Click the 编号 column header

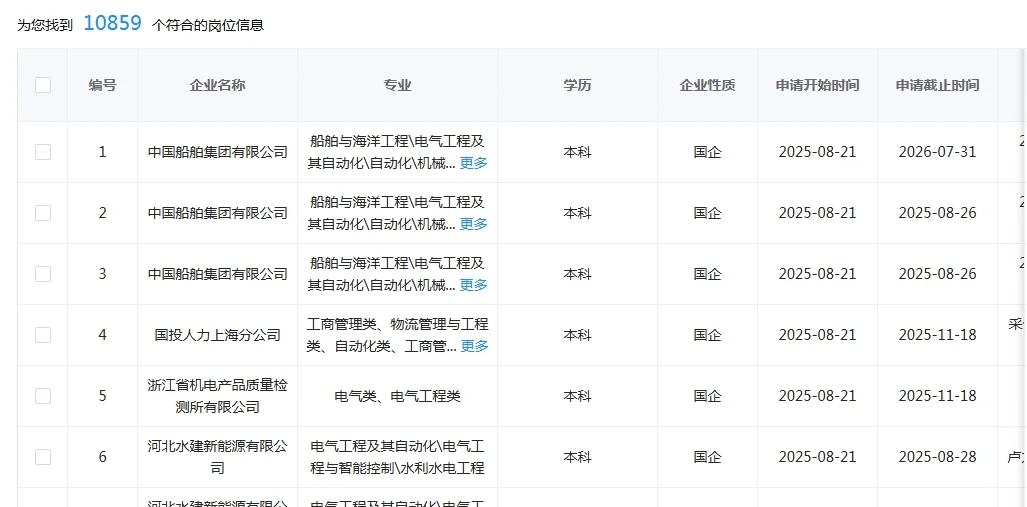point(103,85)
